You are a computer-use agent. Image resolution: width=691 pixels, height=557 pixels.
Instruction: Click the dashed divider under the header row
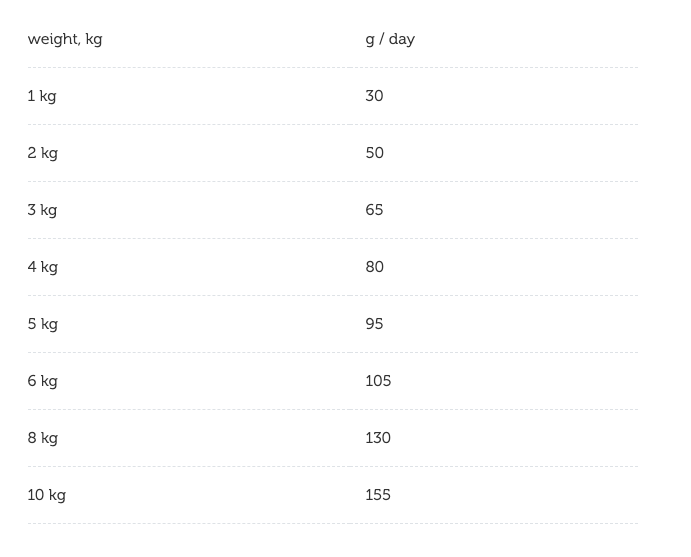[x=333, y=68]
